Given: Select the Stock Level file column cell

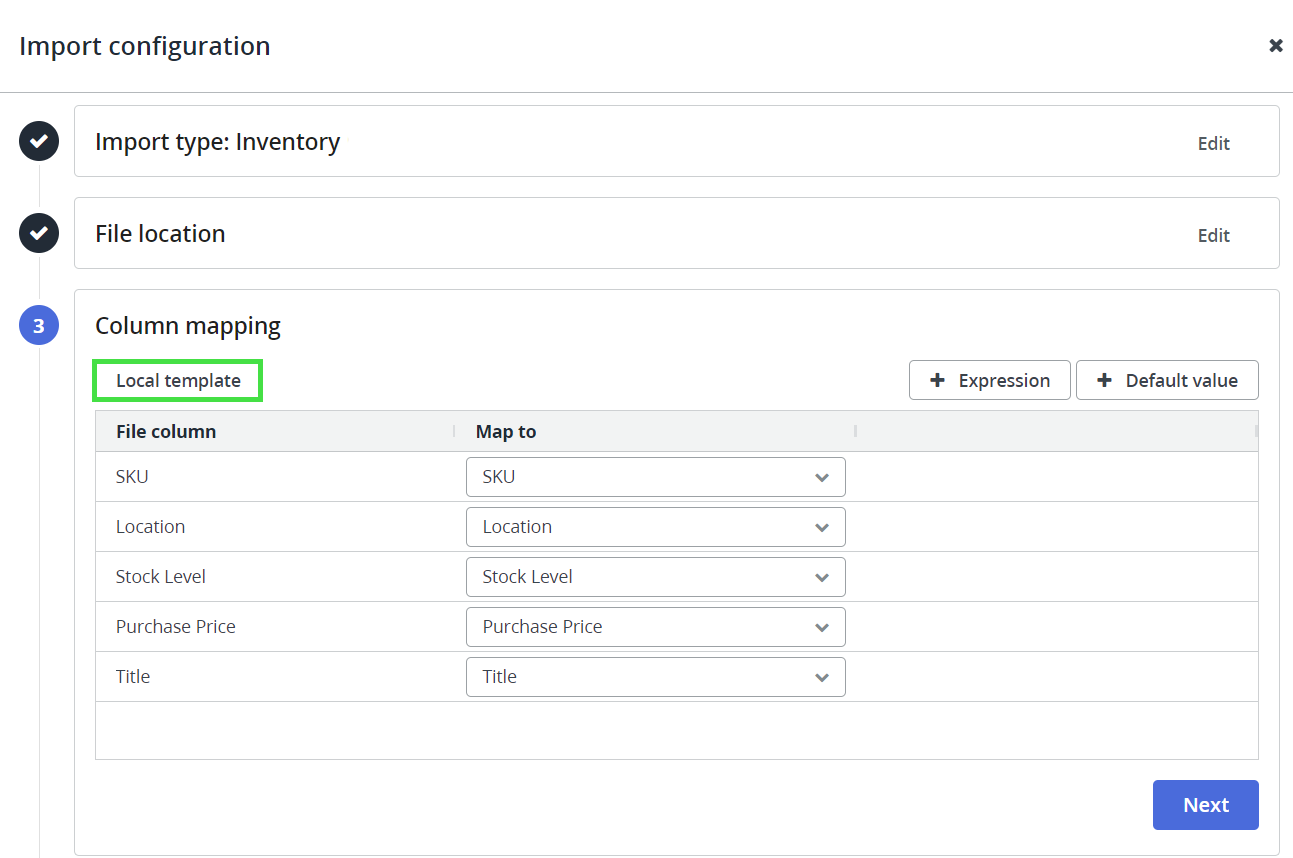Looking at the screenshot, I should [x=161, y=577].
